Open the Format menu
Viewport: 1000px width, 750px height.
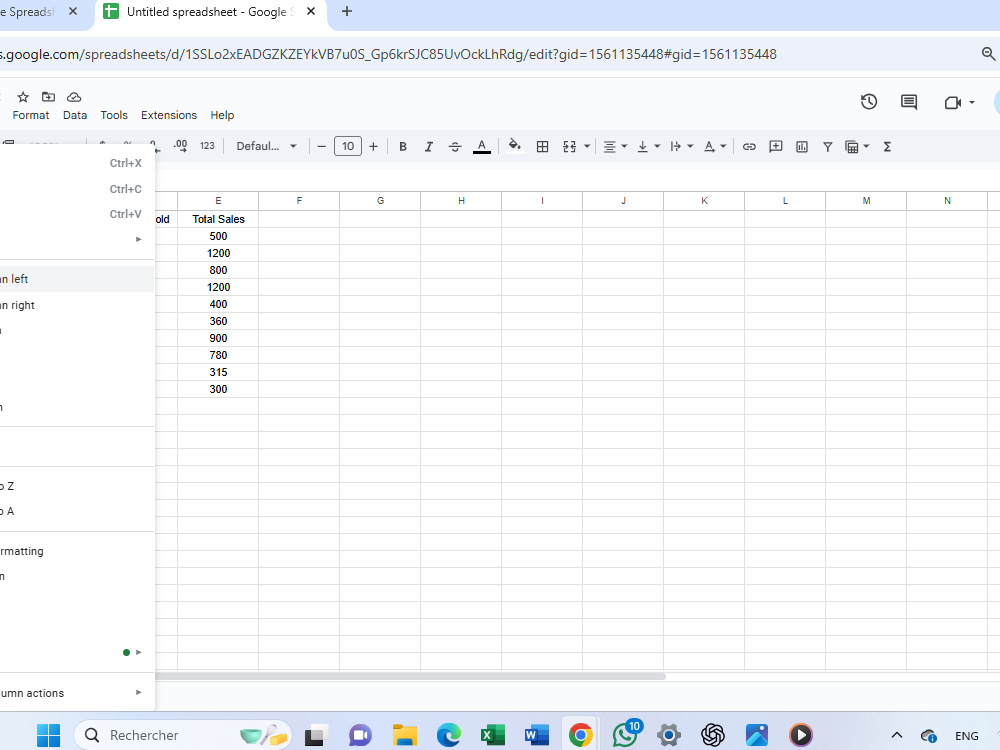tap(31, 115)
